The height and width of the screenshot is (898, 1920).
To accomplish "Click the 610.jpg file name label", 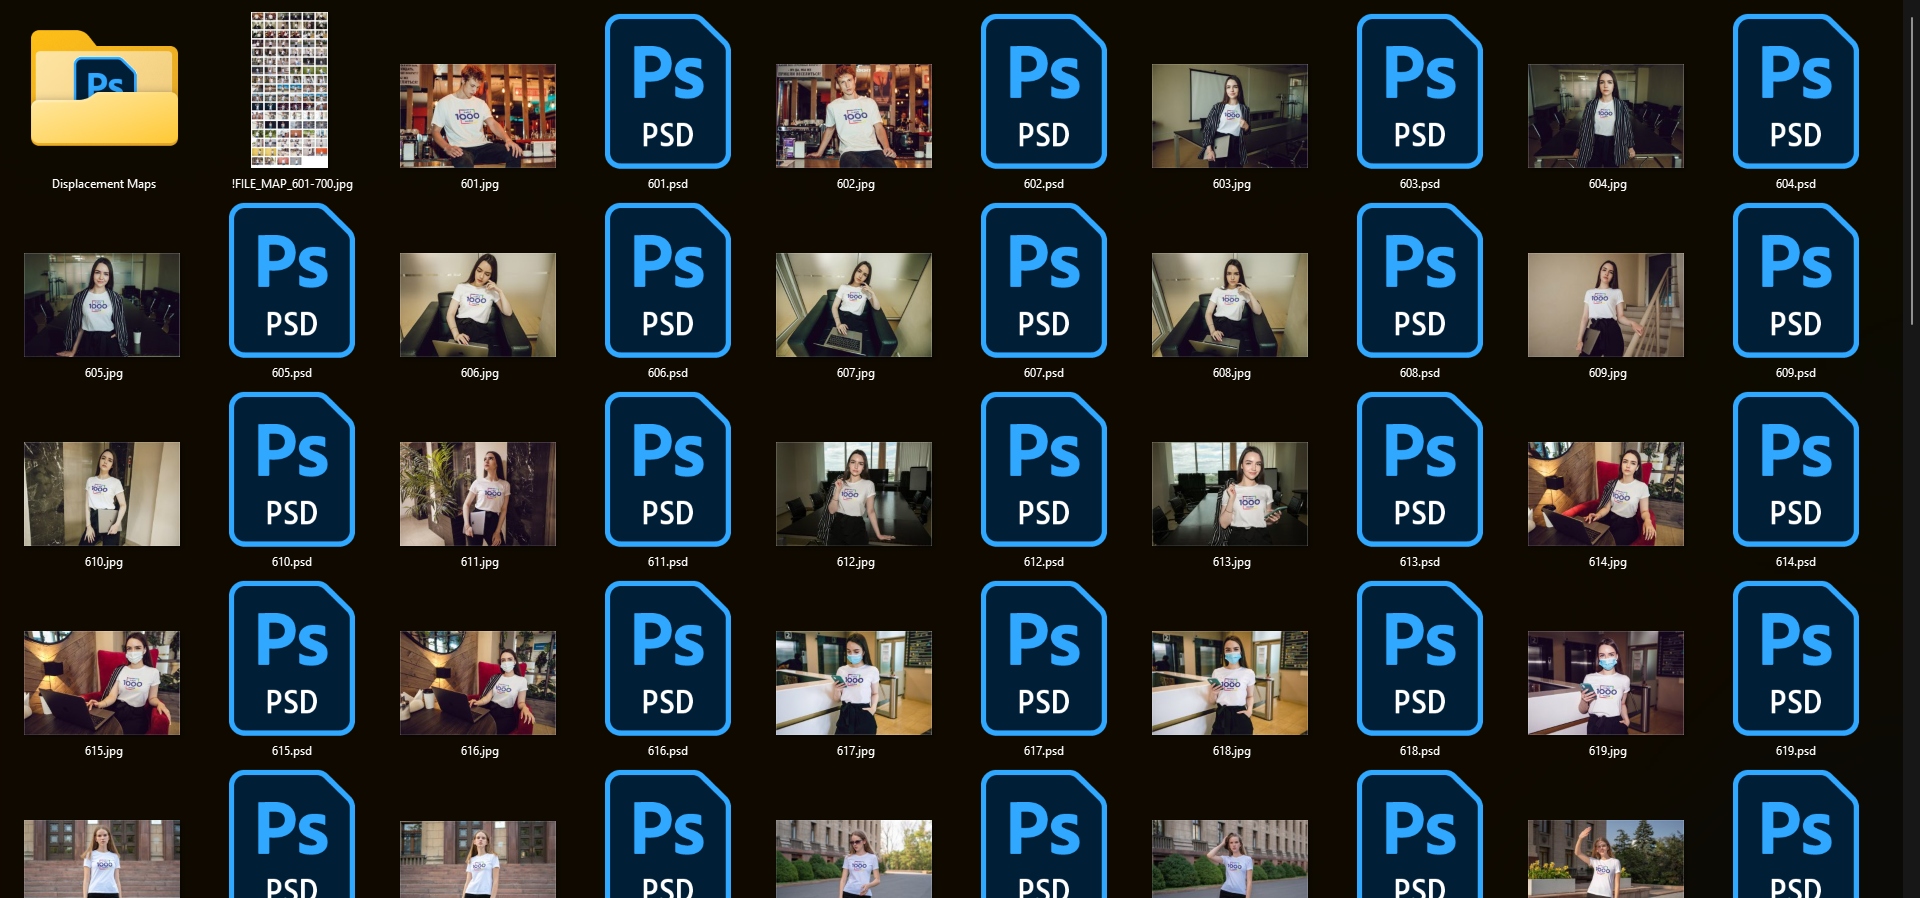I will click(104, 562).
